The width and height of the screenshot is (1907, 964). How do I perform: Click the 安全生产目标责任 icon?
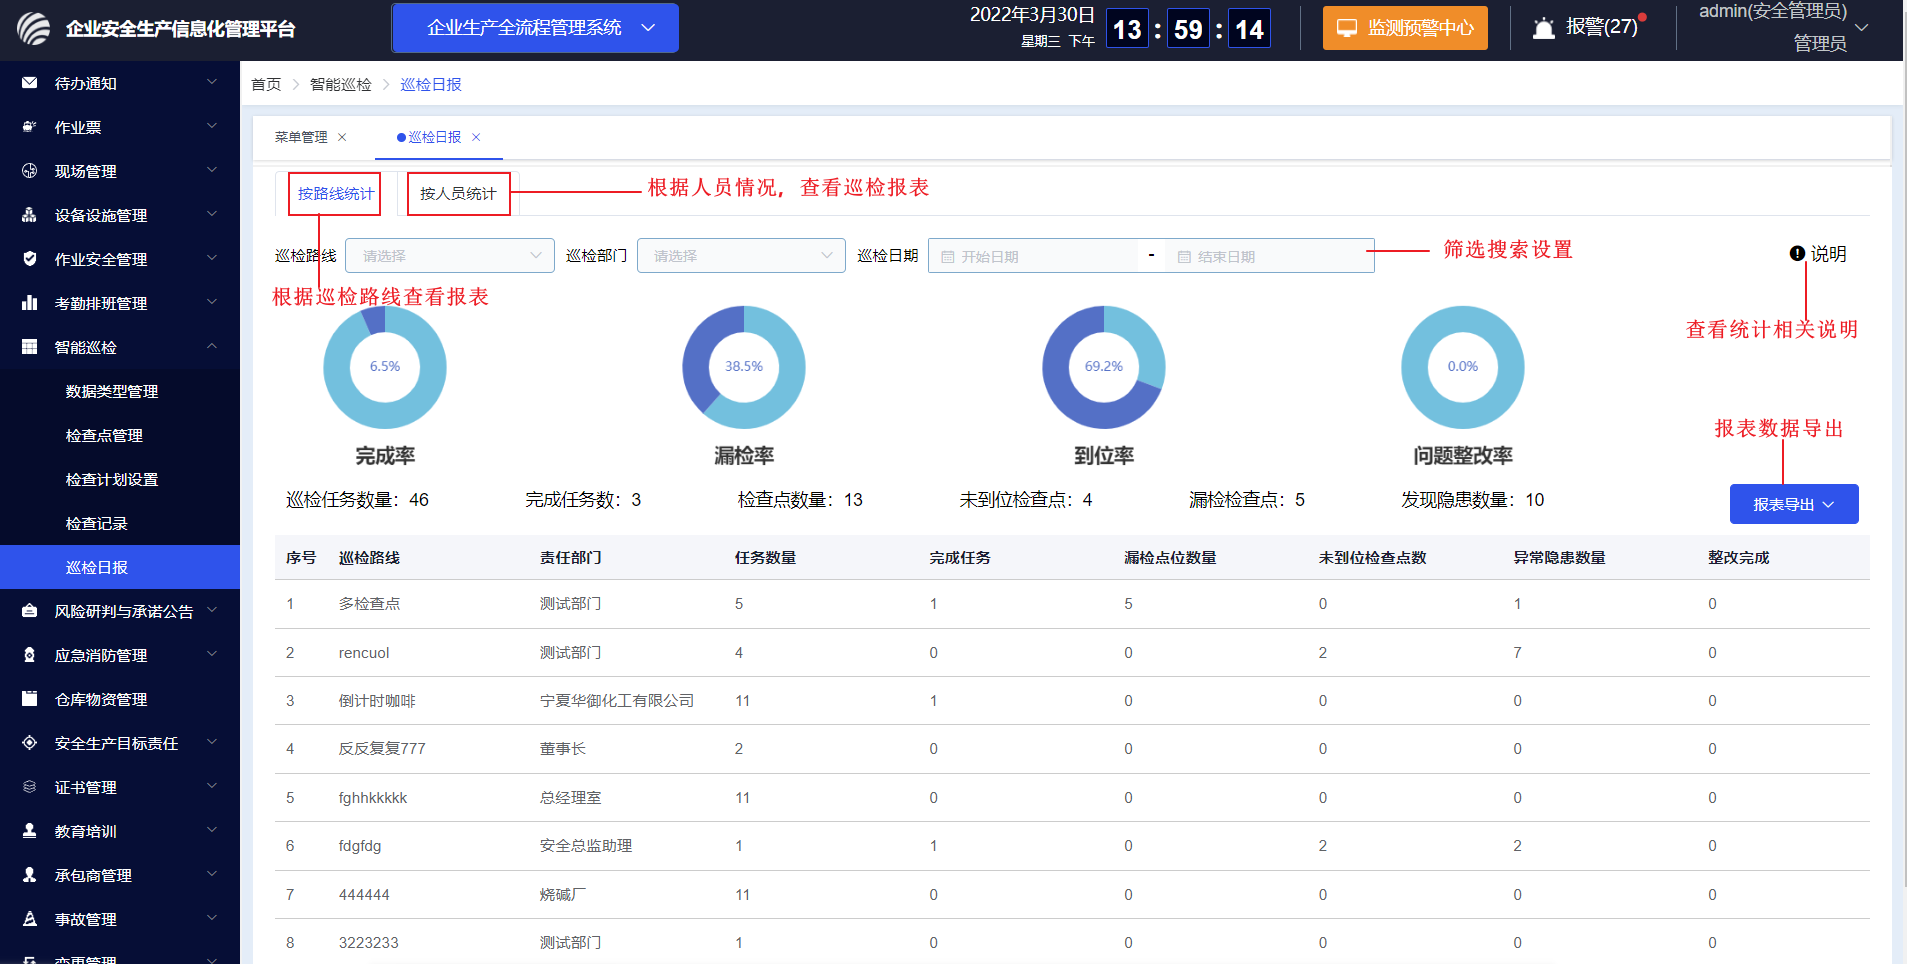pos(30,743)
